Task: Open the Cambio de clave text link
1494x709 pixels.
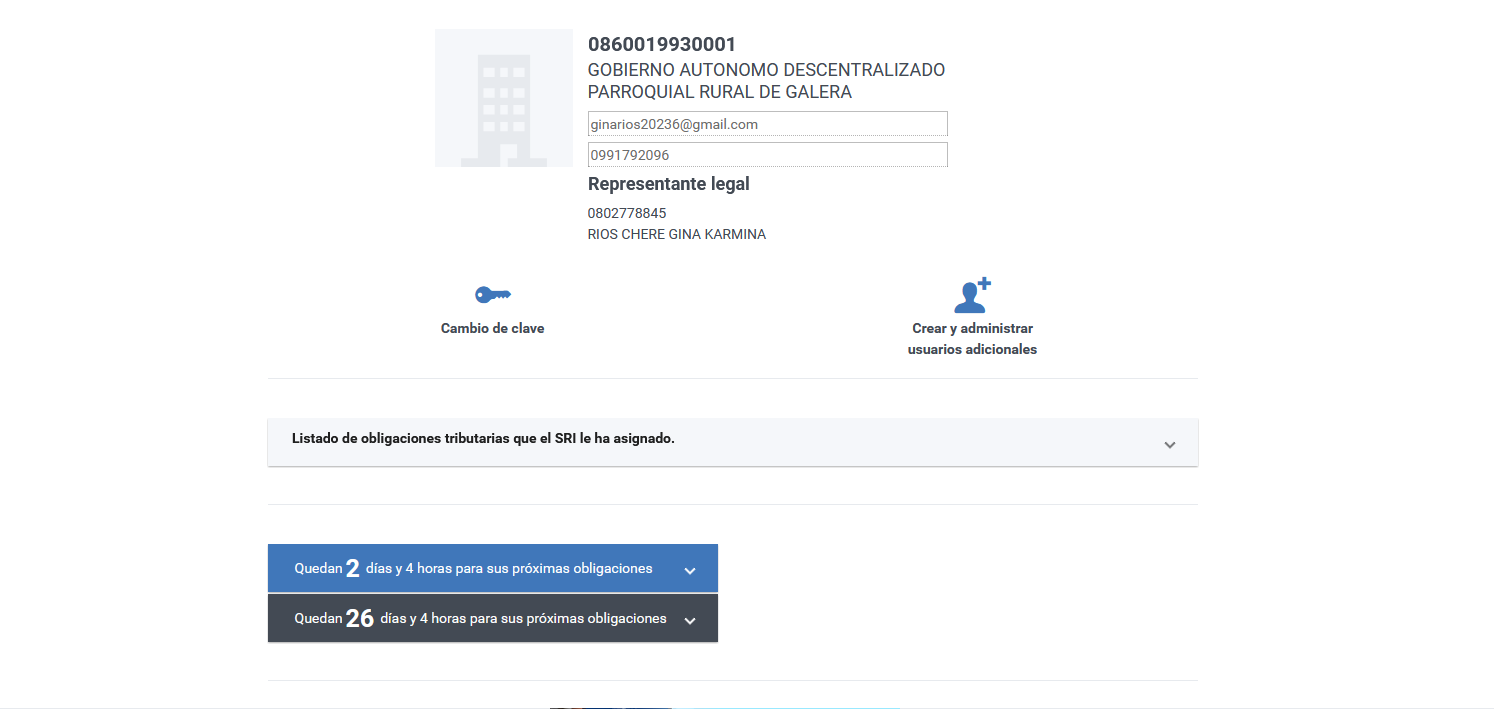Action: 492,328
